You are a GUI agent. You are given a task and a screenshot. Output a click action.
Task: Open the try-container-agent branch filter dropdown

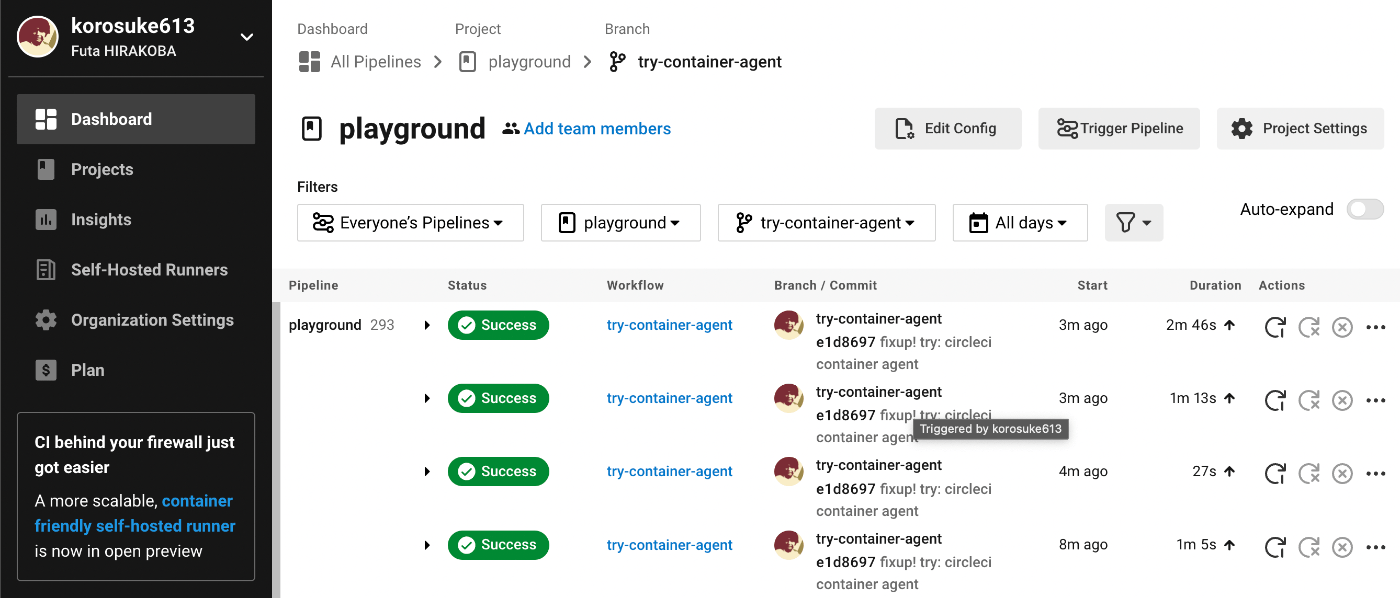(827, 223)
